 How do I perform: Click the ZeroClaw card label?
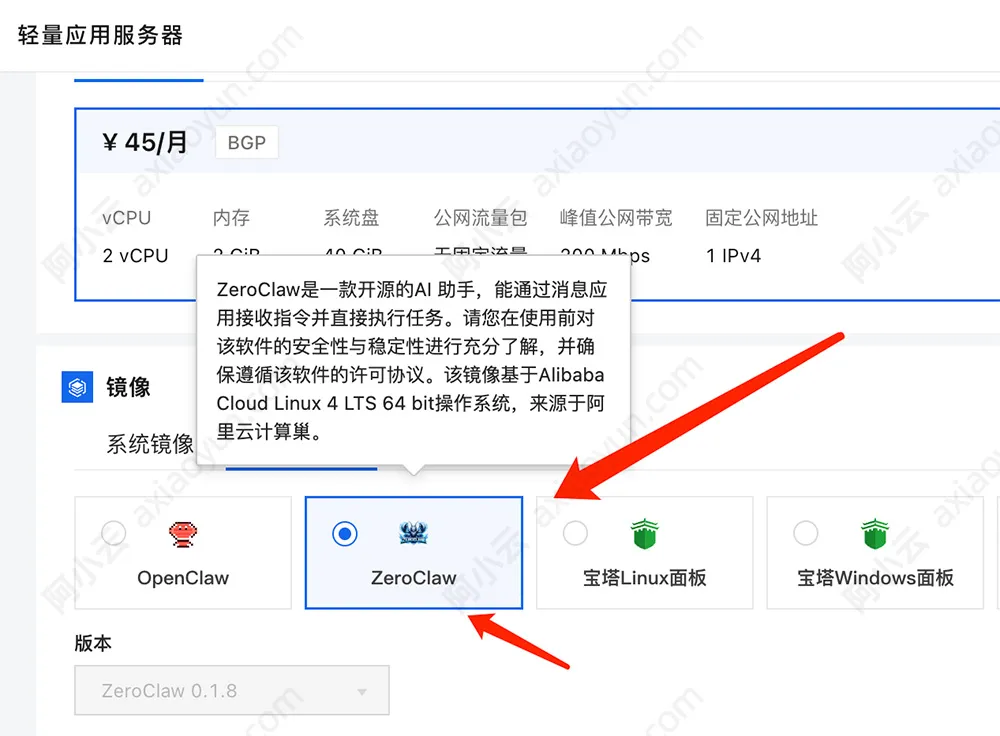coord(414,578)
